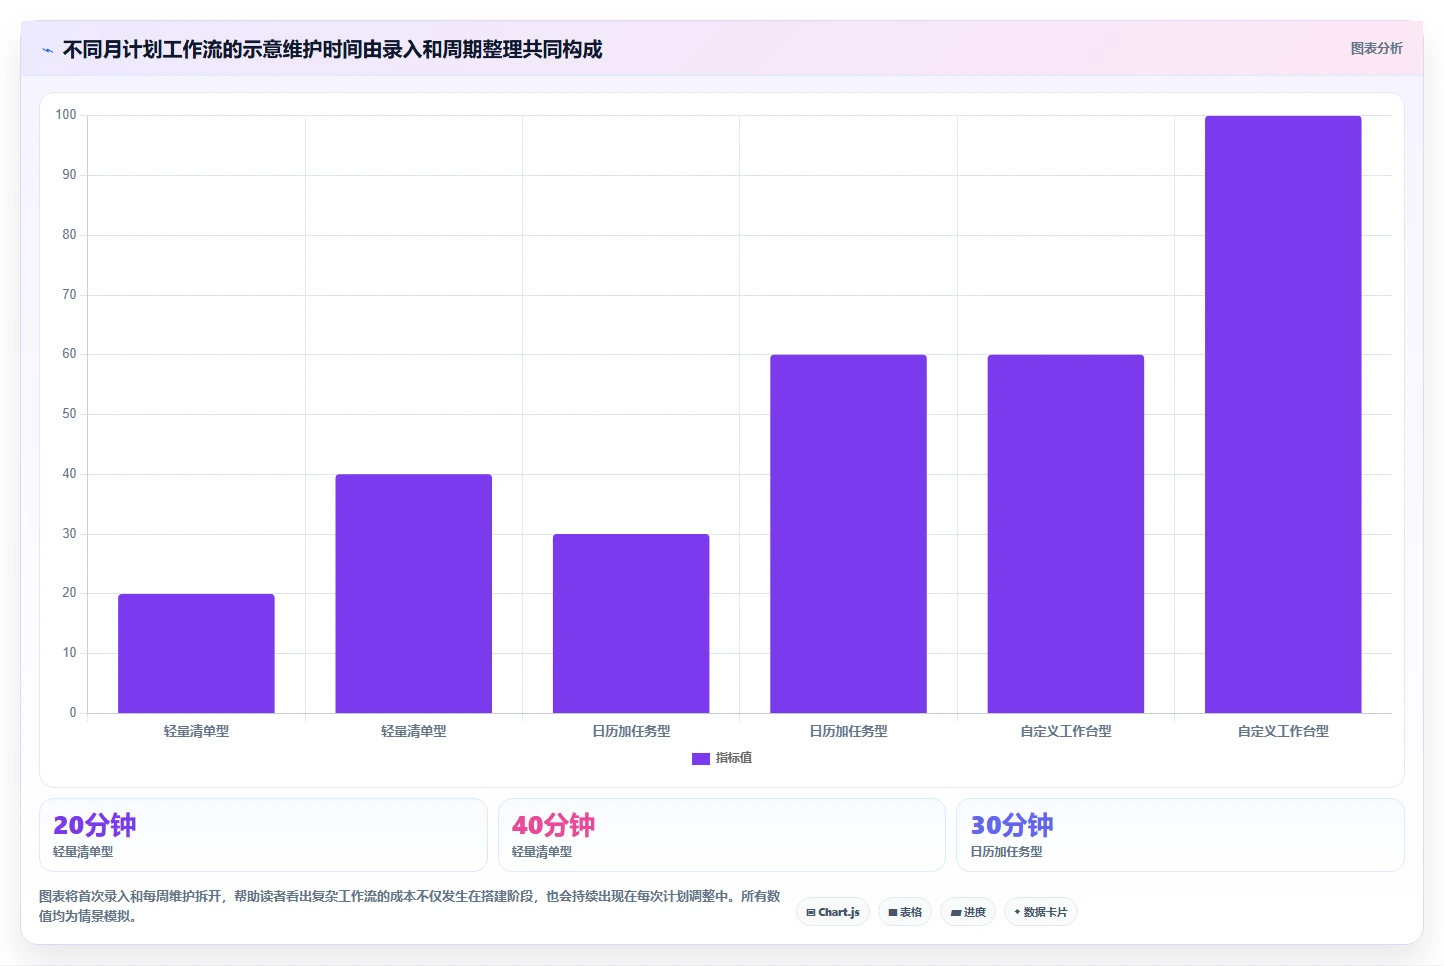Viewport: 1444px width, 966px height.
Task: Click the 数据卡片 tag chip
Action: coord(1040,912)
